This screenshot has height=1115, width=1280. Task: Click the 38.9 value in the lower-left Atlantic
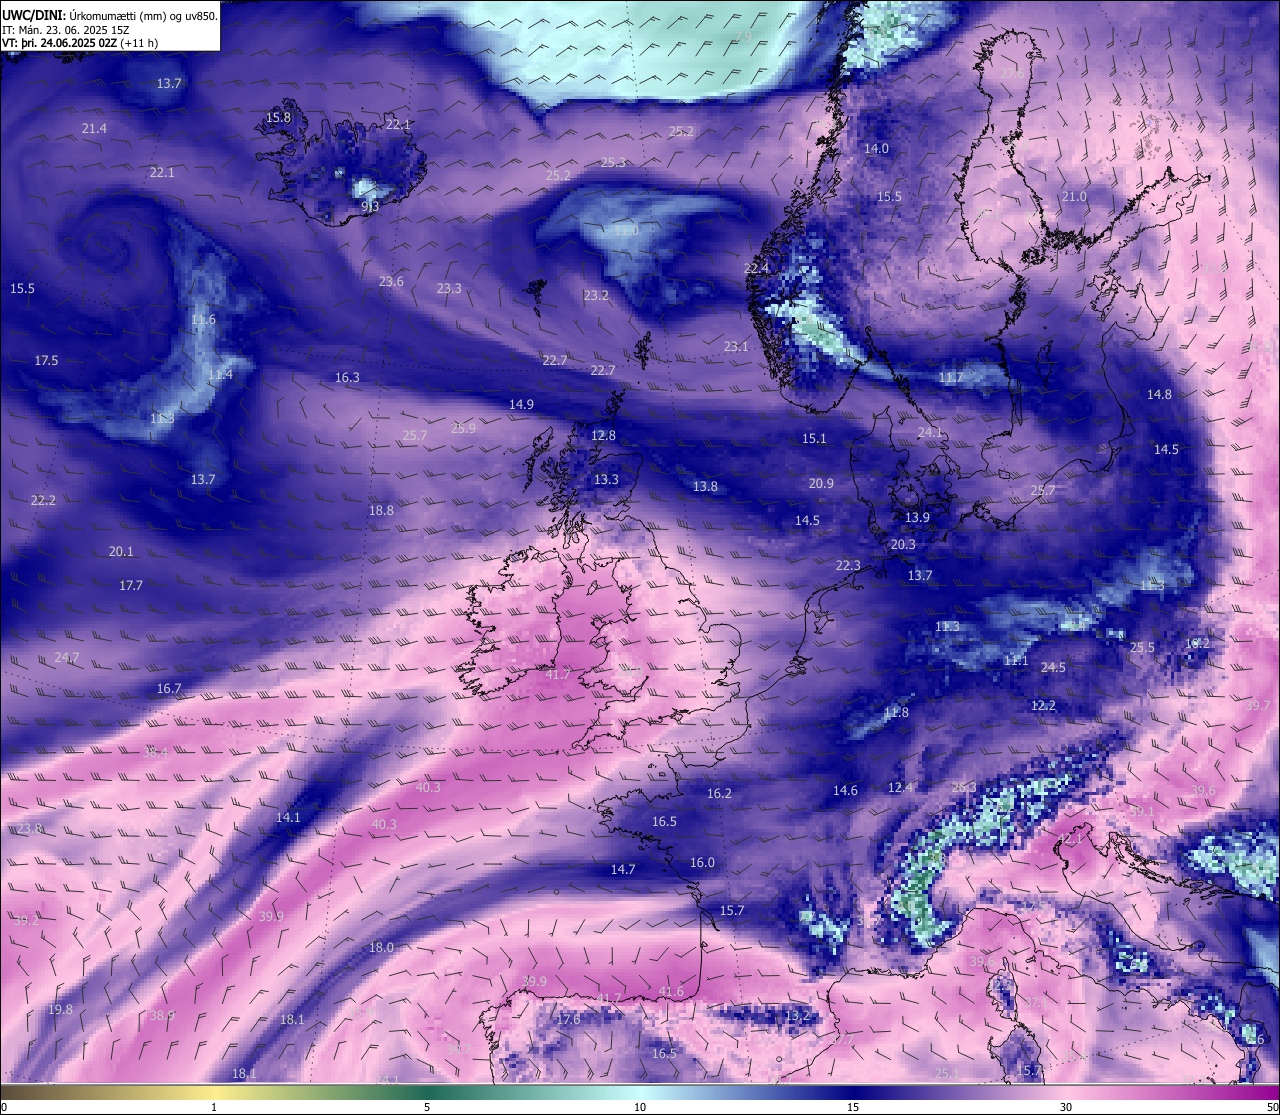(x=162, y=1016)
